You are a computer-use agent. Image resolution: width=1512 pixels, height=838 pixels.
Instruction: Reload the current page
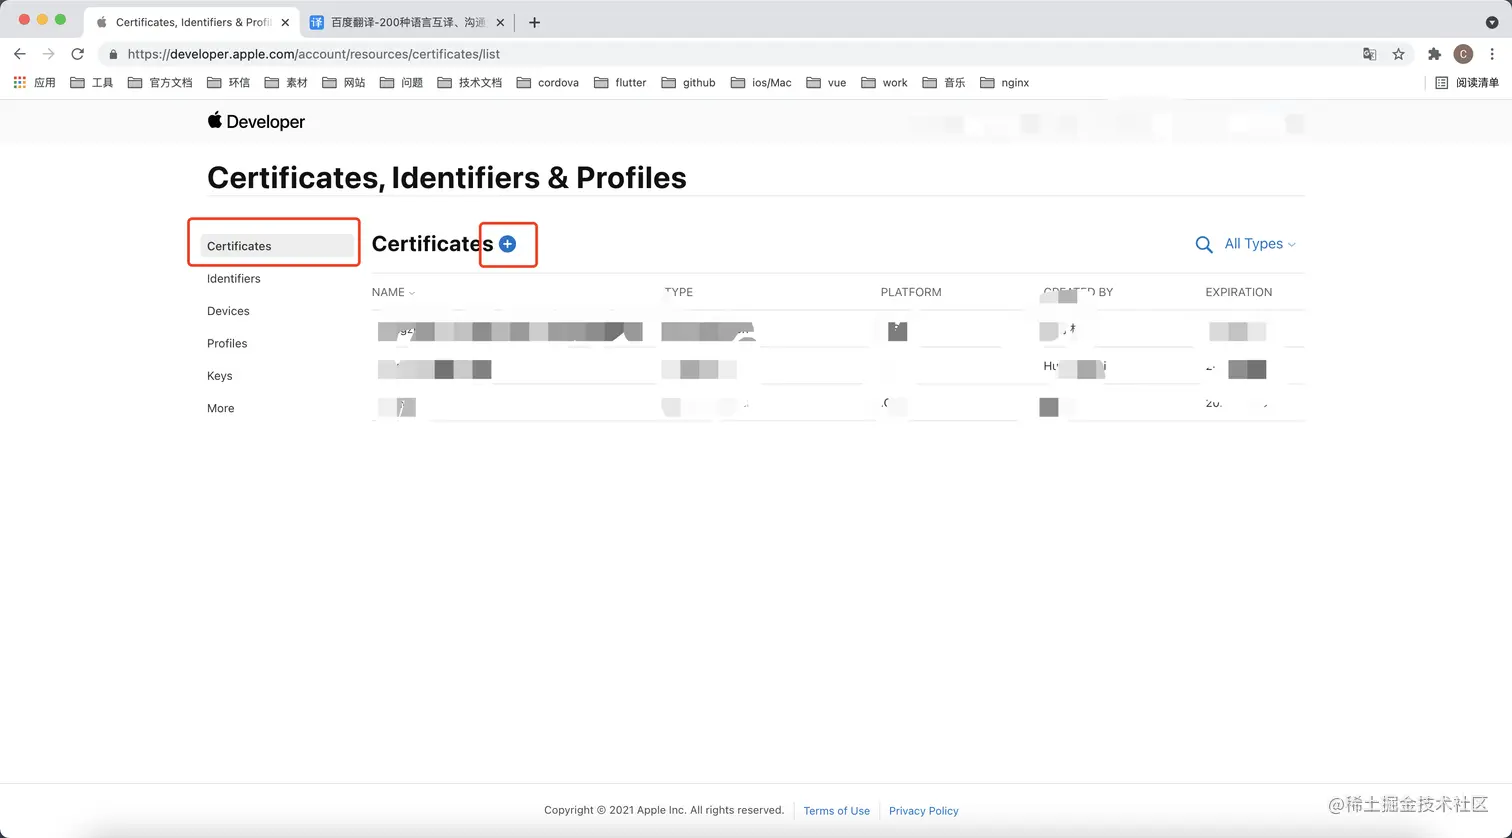(x=78, y=54)
